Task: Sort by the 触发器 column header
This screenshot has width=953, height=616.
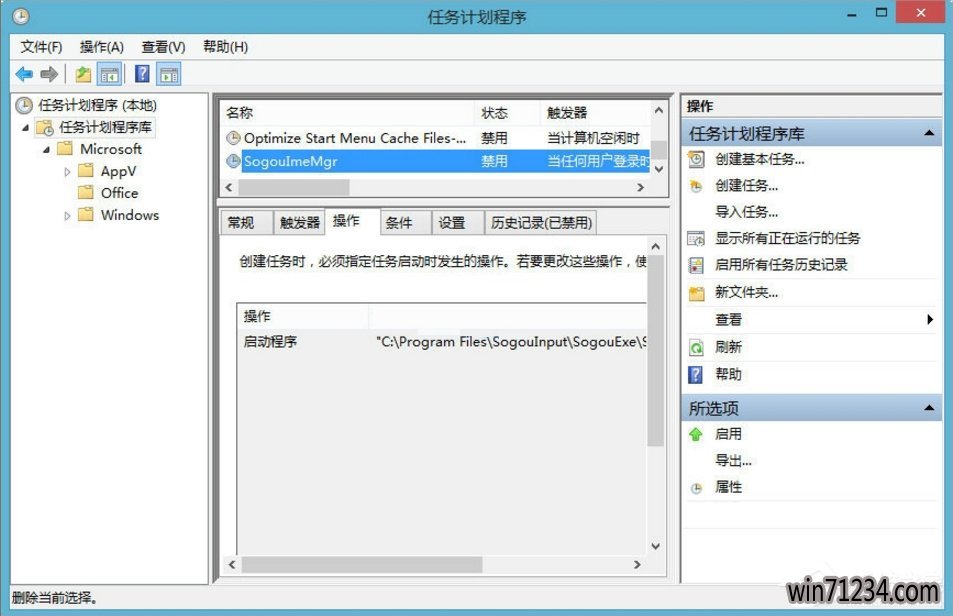Action: pos(595,113)
